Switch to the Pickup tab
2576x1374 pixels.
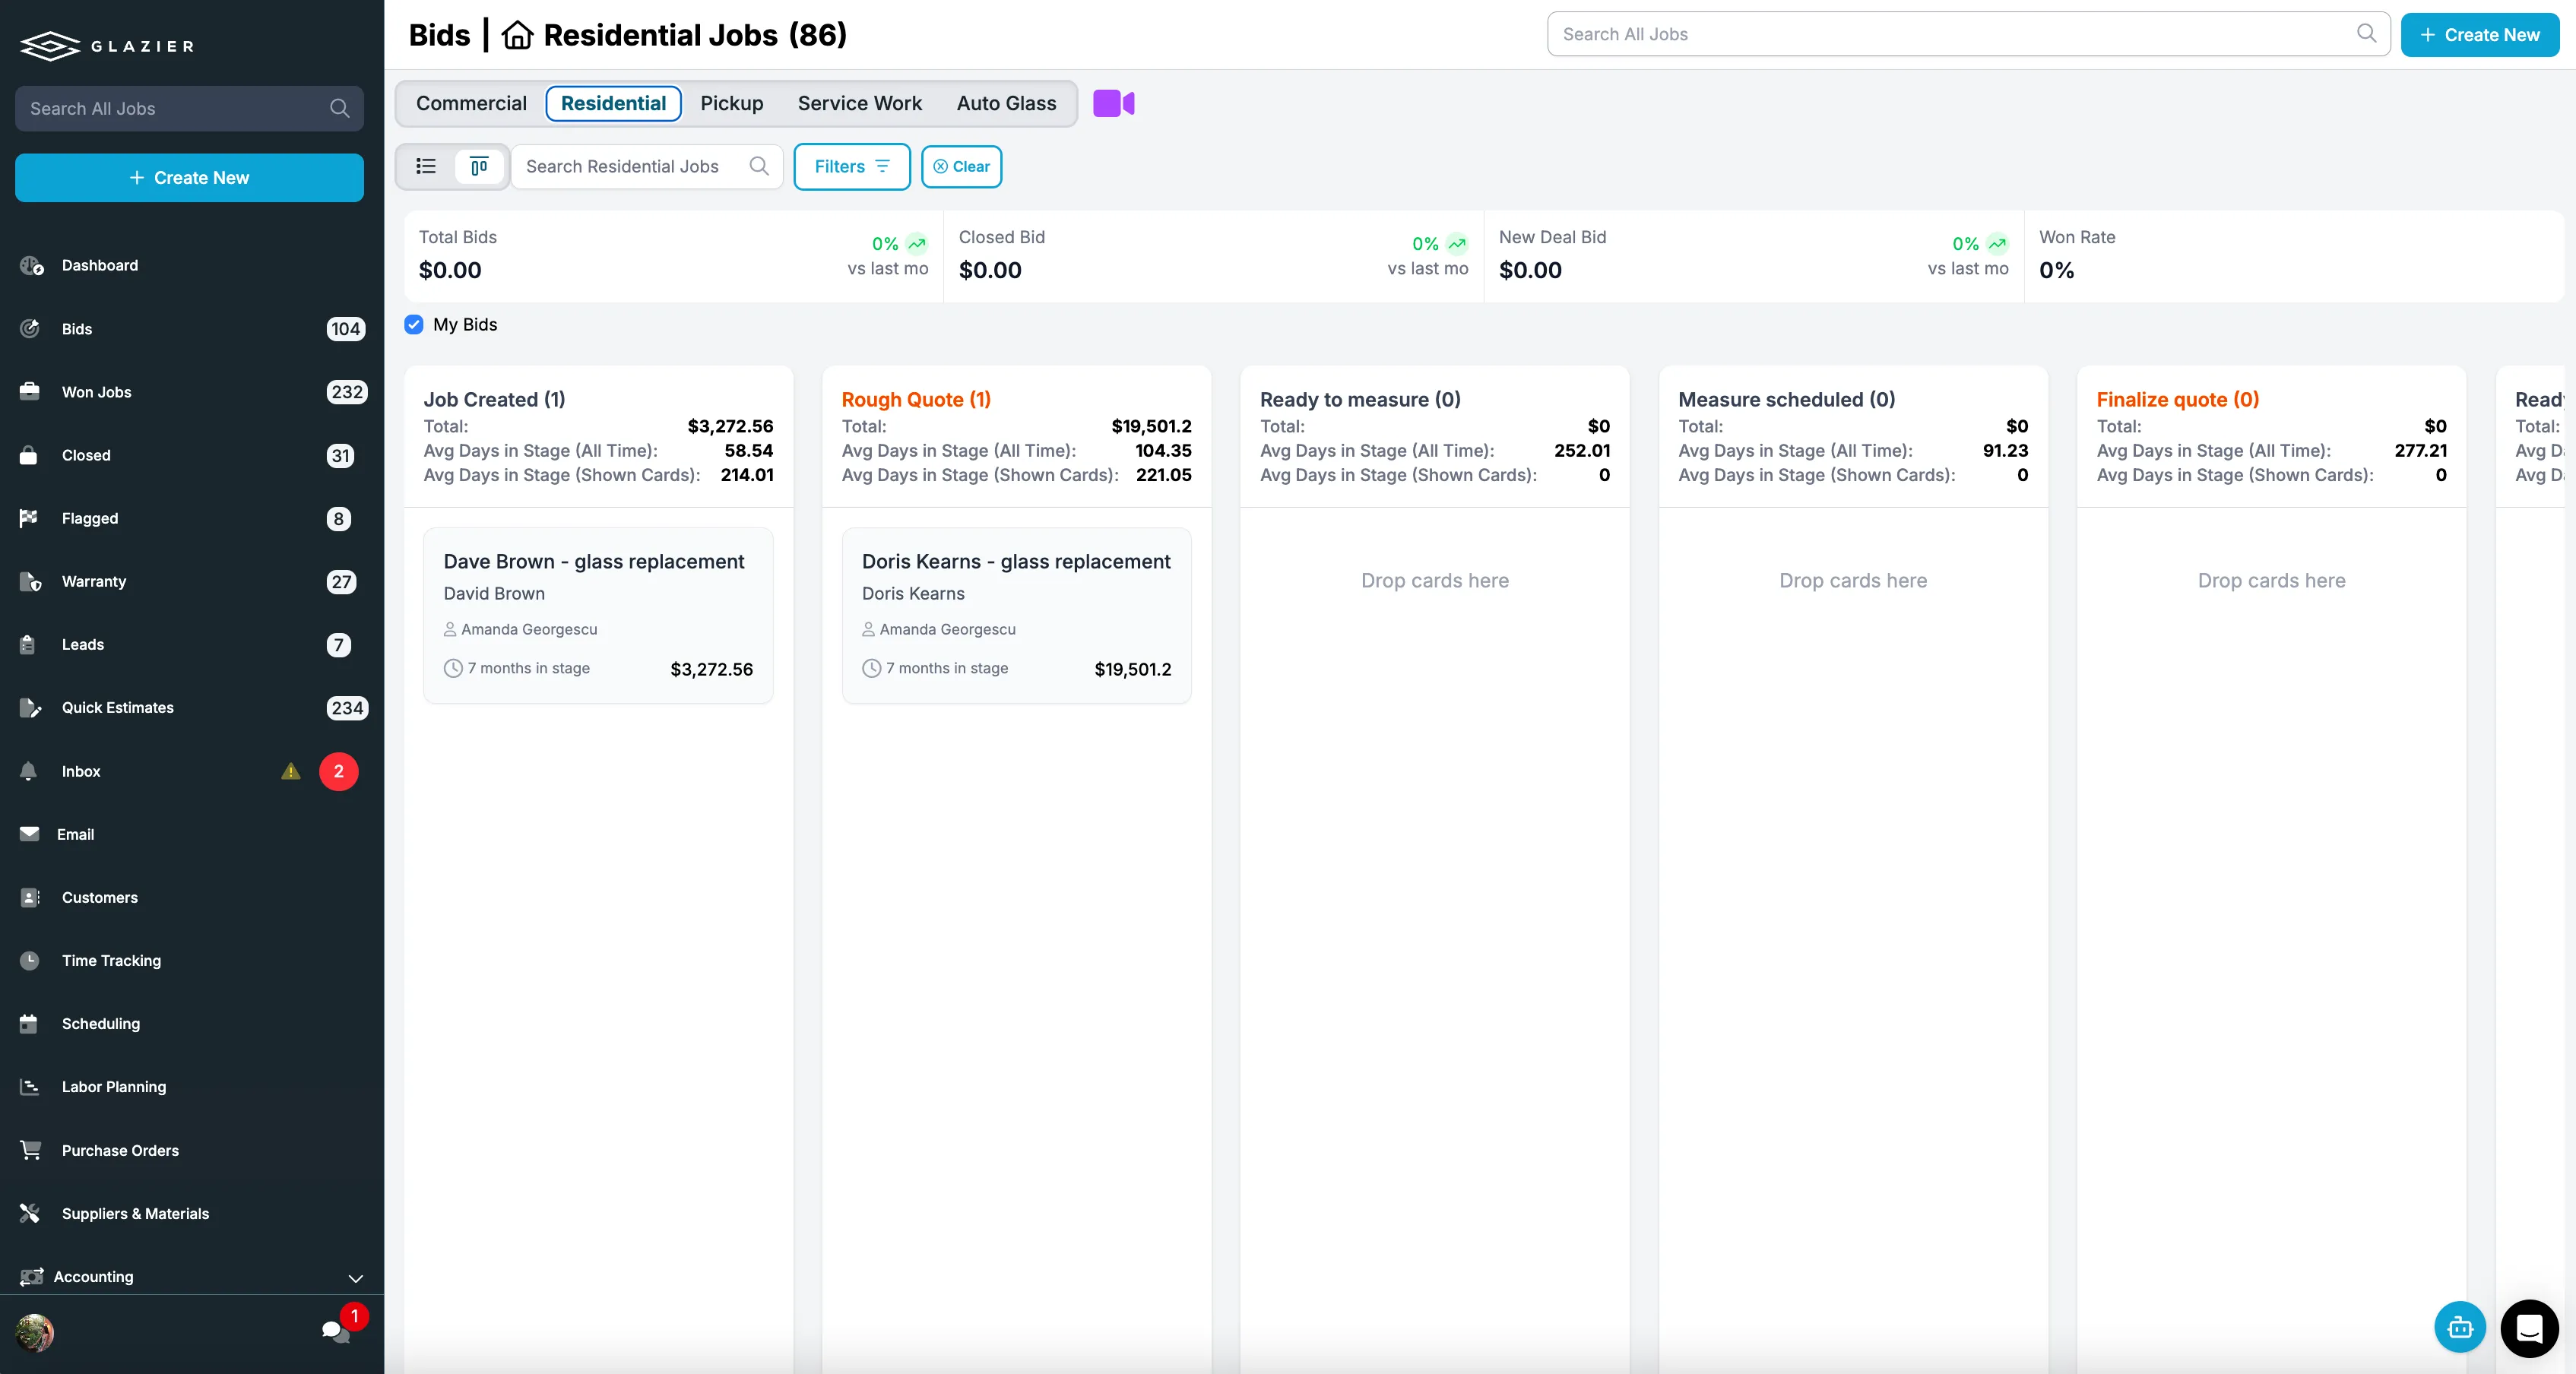731,103
